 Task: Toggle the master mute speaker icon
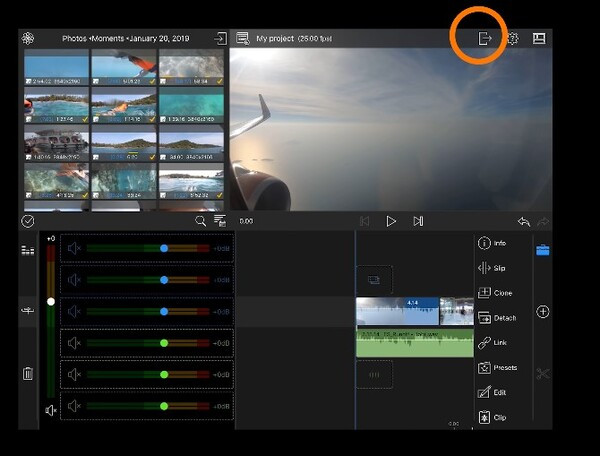pyautogui.click(x=51, y=410)
